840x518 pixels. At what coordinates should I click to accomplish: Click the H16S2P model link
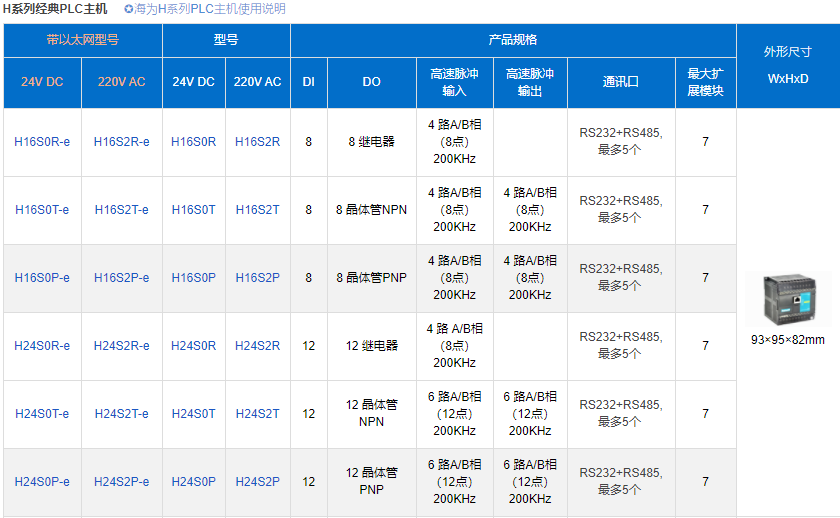257,278
